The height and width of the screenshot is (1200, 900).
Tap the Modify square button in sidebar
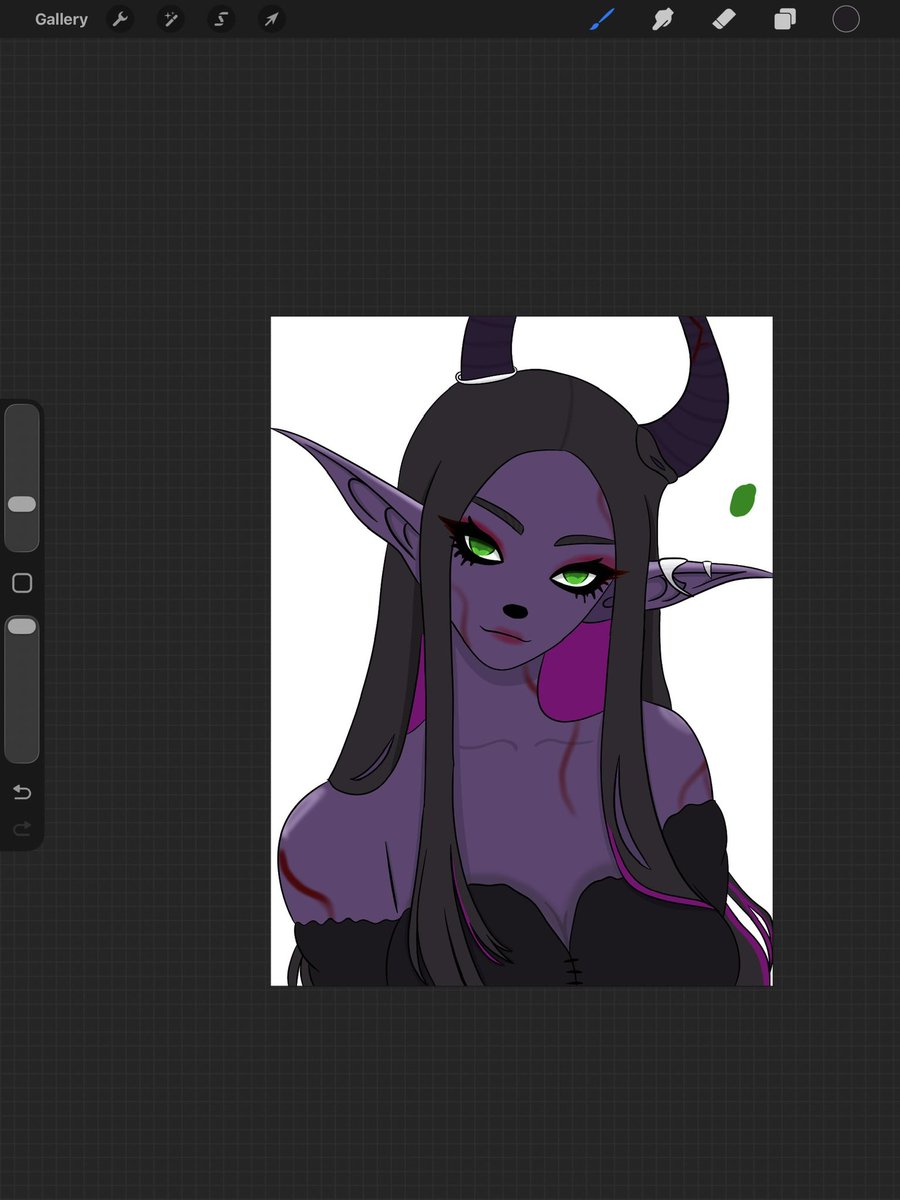point(22,583)
